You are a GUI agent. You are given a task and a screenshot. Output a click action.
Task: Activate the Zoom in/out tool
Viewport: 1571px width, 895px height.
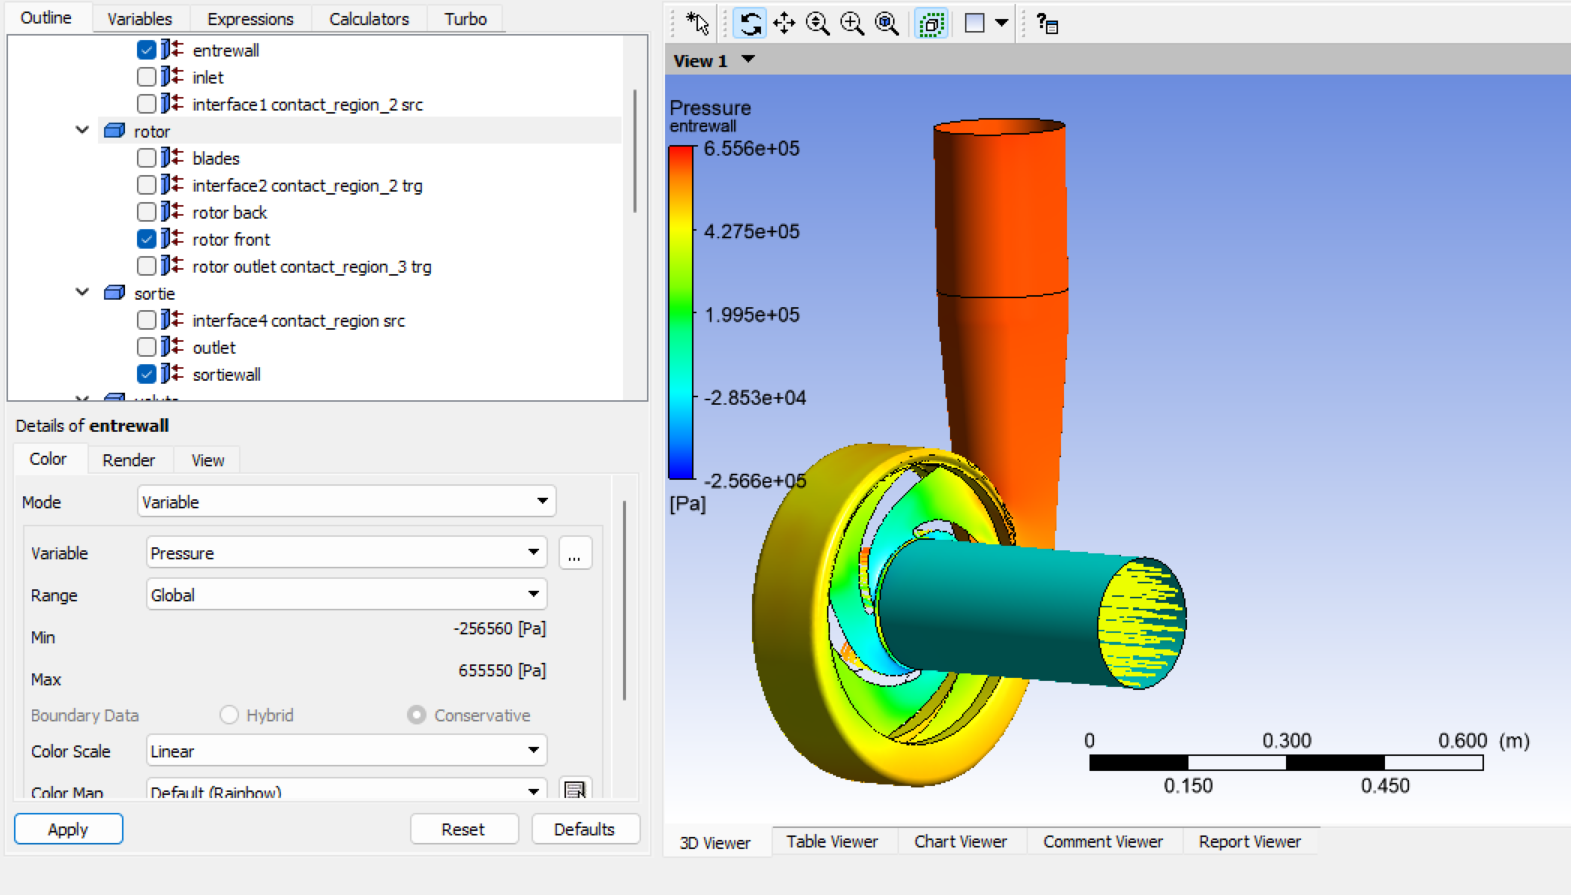[x=818, y=23]
